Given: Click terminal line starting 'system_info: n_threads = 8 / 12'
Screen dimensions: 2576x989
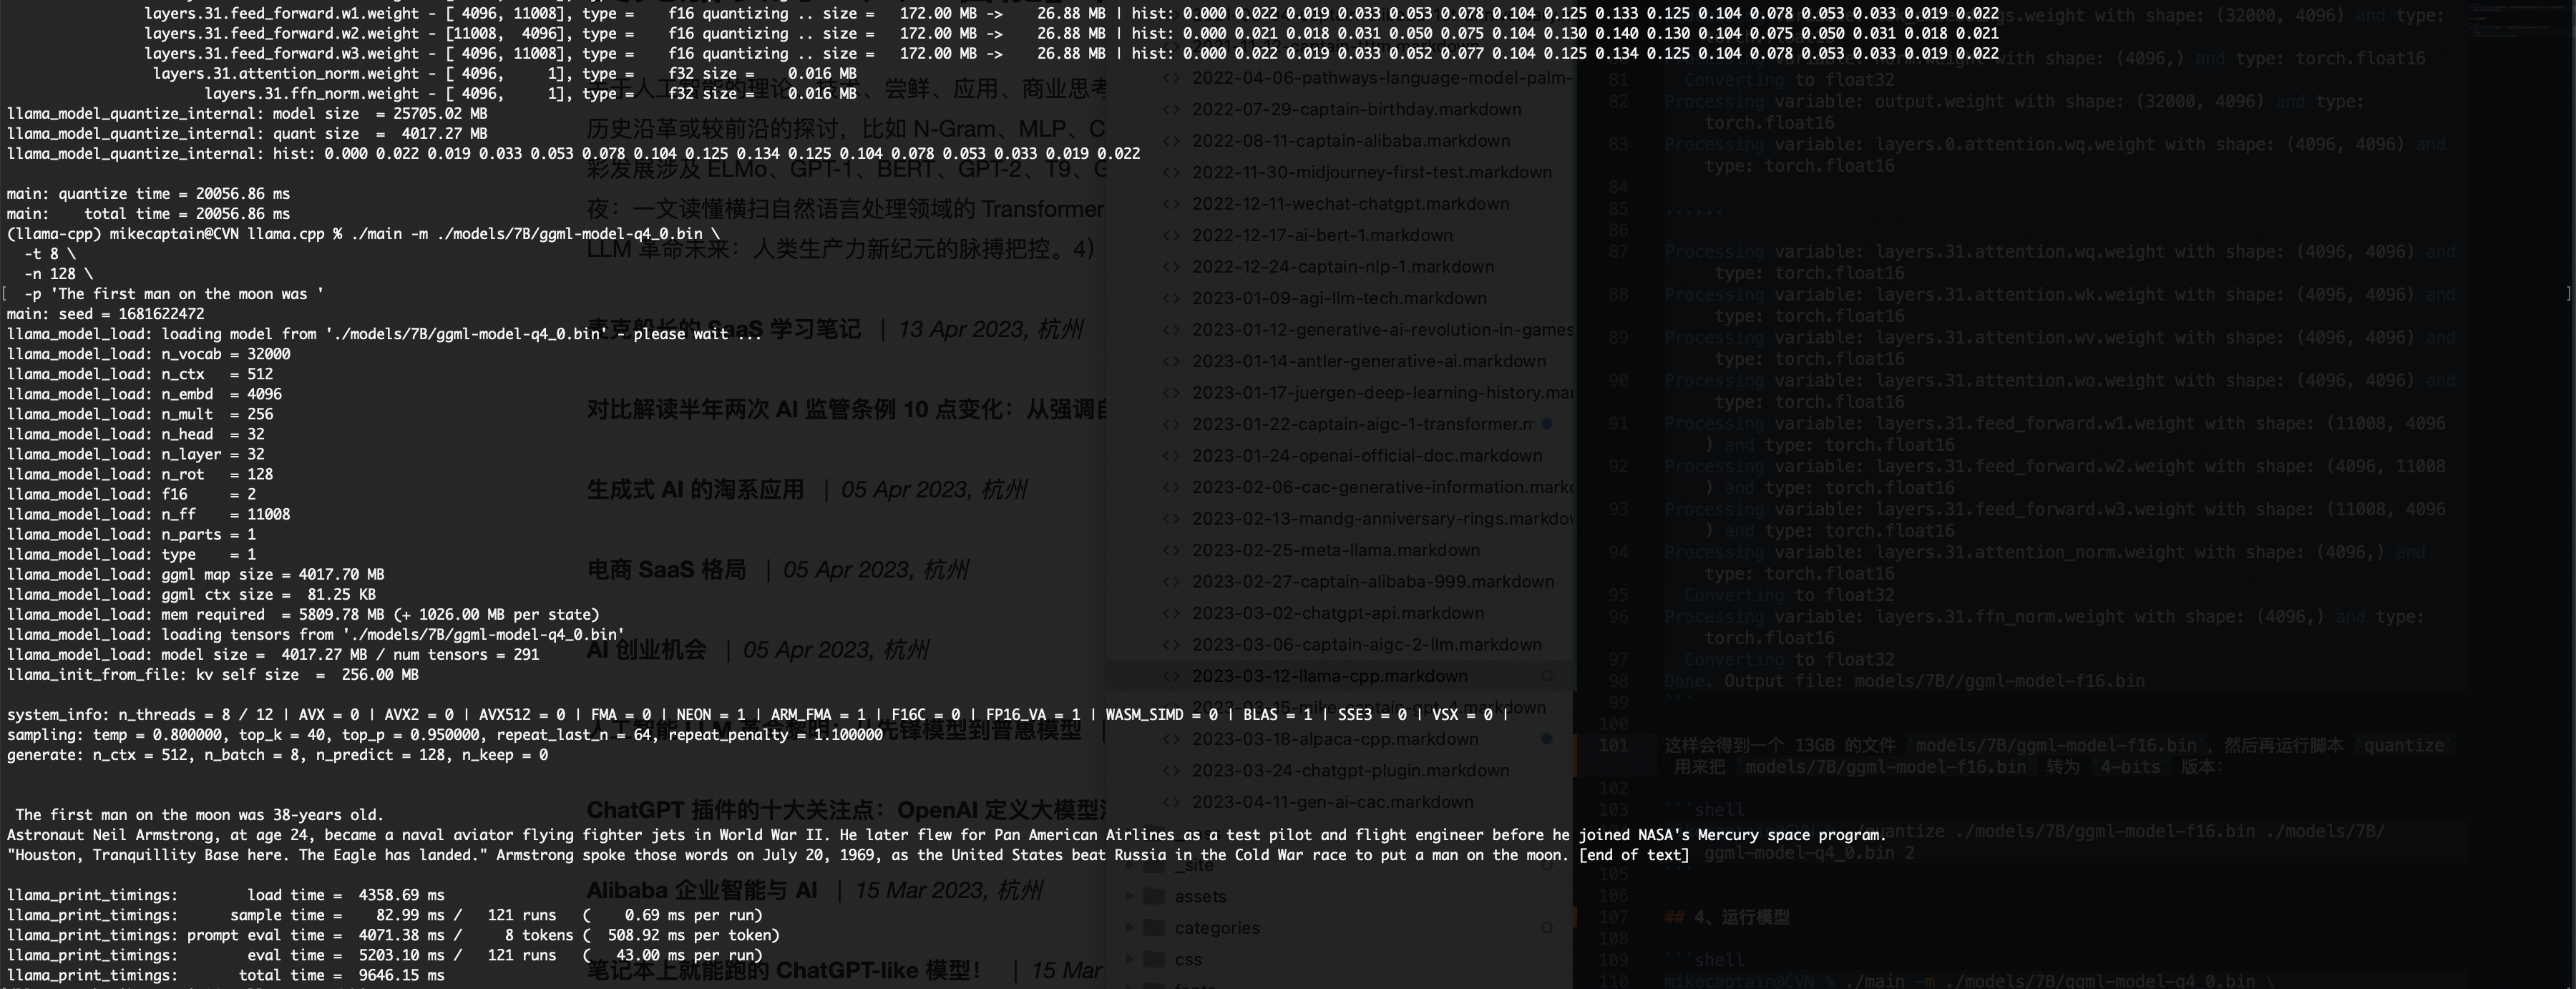Looking at the screenshot, I should (757, 715).
